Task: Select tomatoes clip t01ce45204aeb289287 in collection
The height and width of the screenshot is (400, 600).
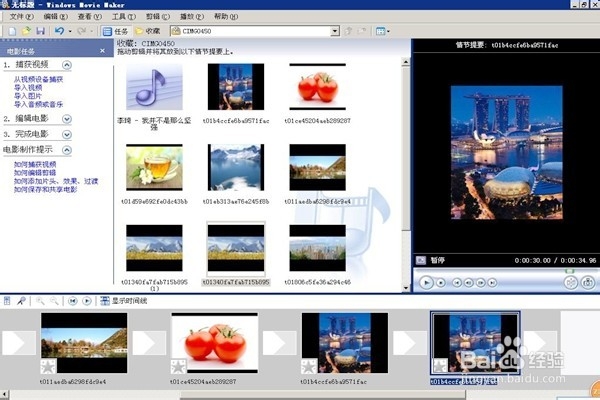Action: coord(318,87)
